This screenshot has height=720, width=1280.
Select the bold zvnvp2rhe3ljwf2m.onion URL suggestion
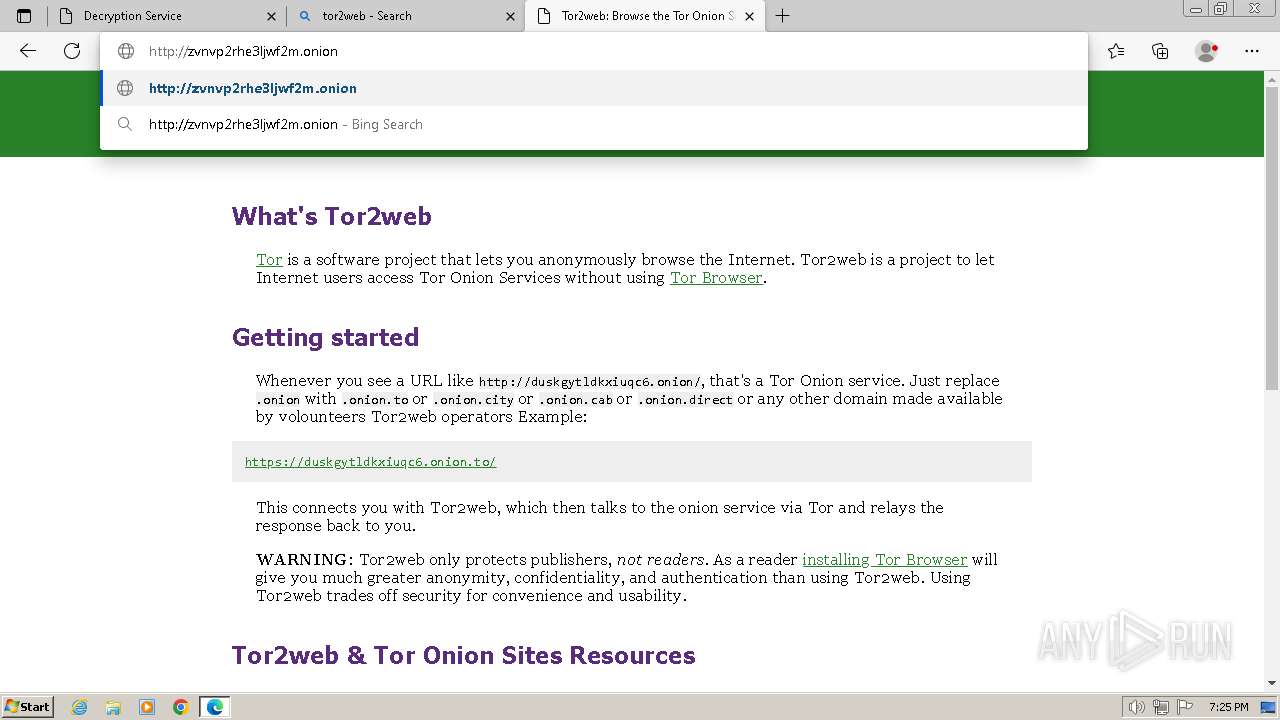click(594, 88)
